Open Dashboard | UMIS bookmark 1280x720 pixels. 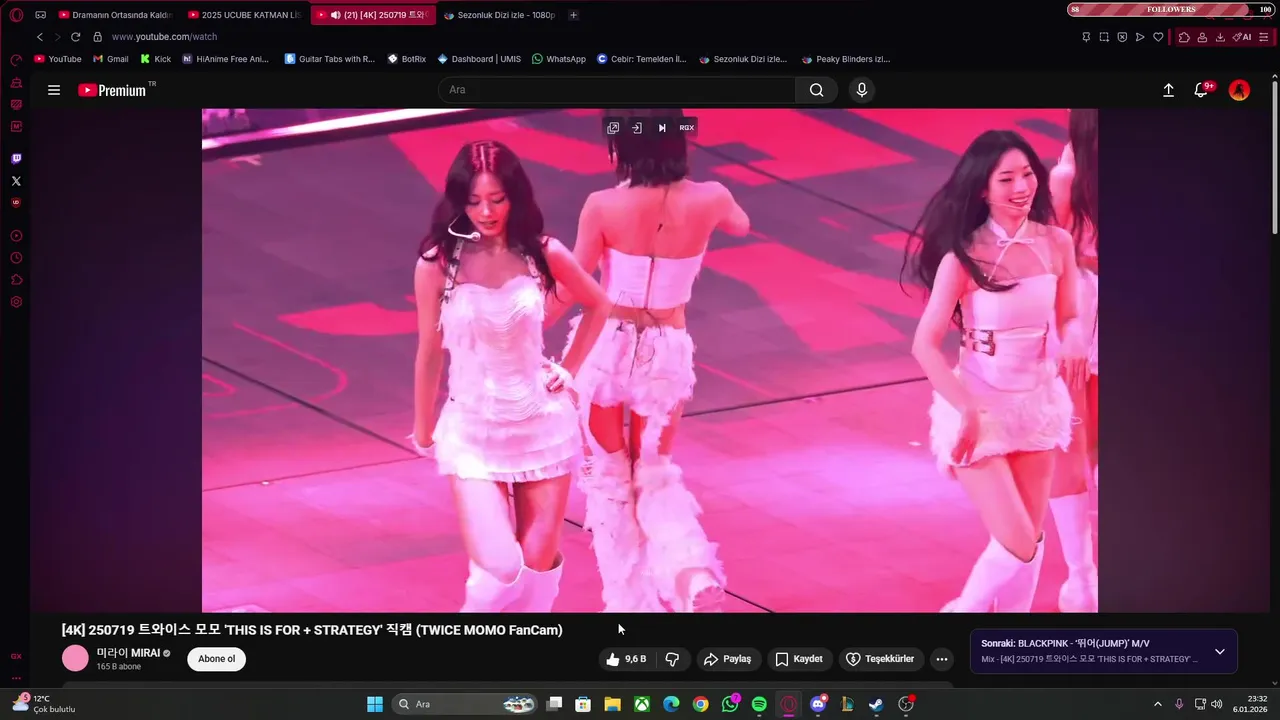pyautogui.click(x=479, y=59)
